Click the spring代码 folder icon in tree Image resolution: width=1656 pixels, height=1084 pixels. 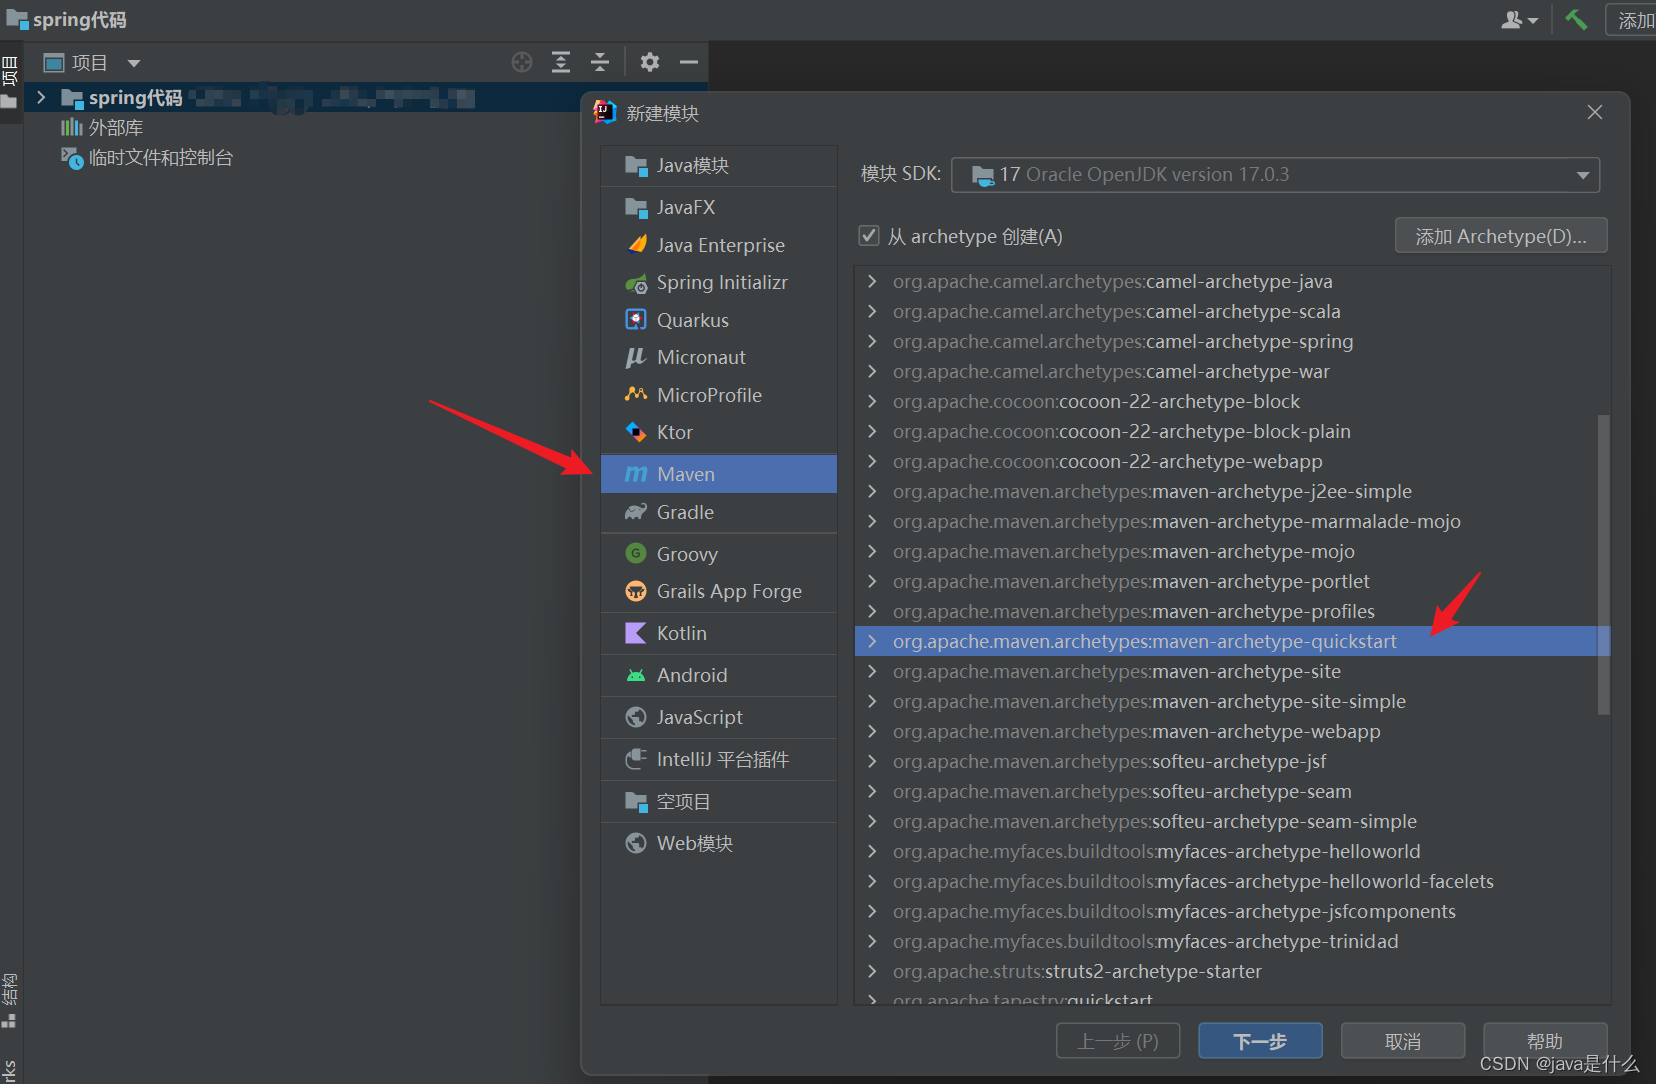(x=72, y=98)
